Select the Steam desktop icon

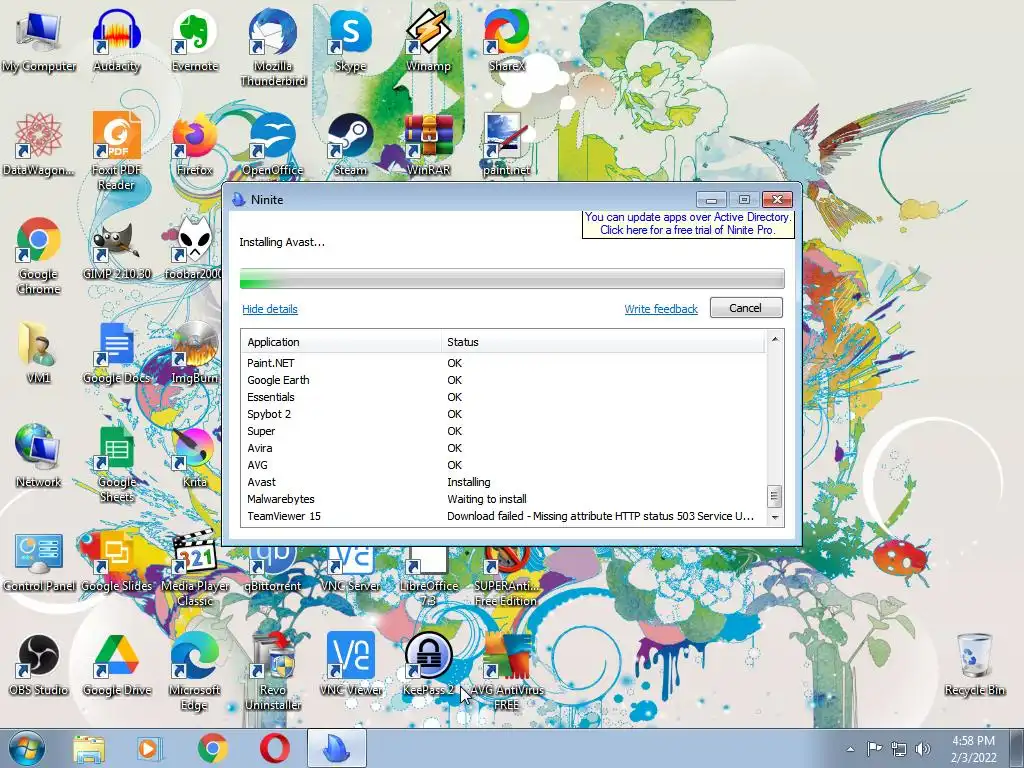coord(351,144)
